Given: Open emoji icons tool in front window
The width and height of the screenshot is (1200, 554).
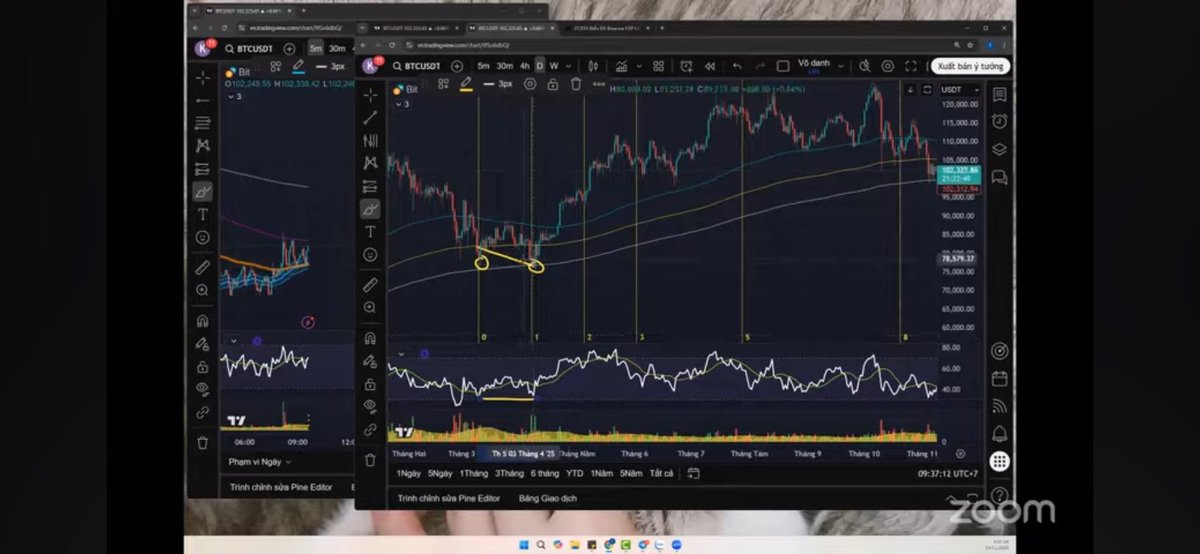Looking at the screenshot, I should point(370,255).
